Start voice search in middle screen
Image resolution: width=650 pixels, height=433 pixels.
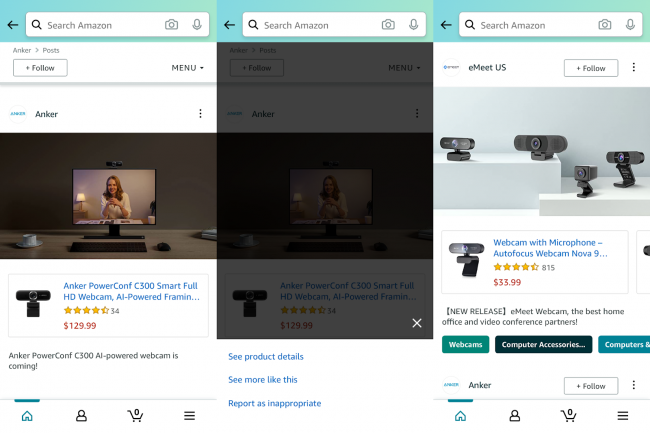(413, 25)
